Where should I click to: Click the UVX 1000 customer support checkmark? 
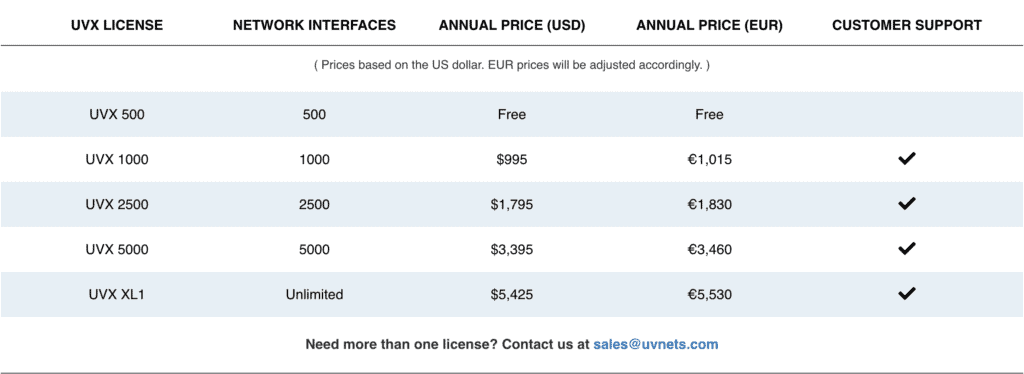[x=906, y=159]
